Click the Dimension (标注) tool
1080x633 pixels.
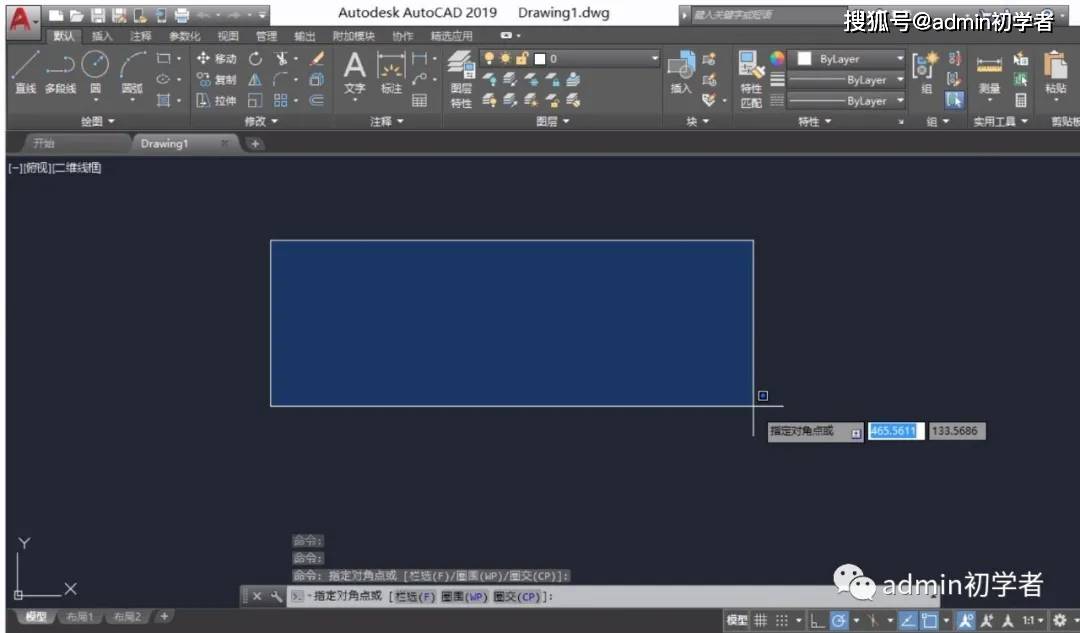391,73
